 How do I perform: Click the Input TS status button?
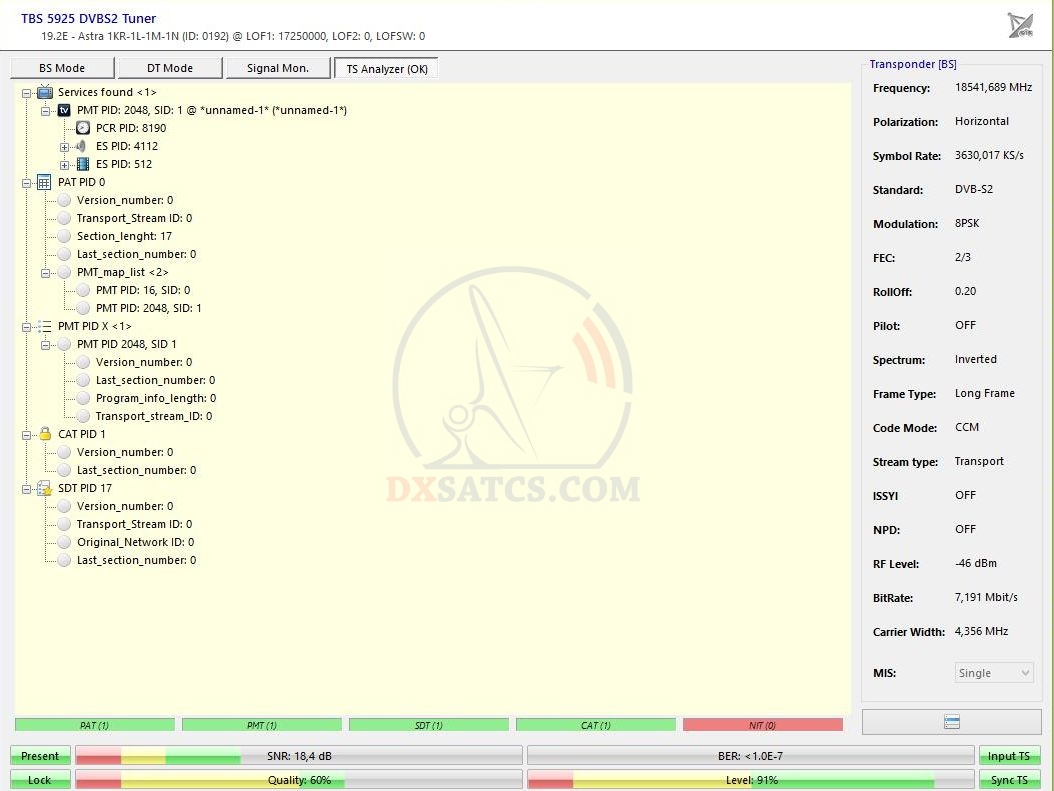(x=1009, y=756)
